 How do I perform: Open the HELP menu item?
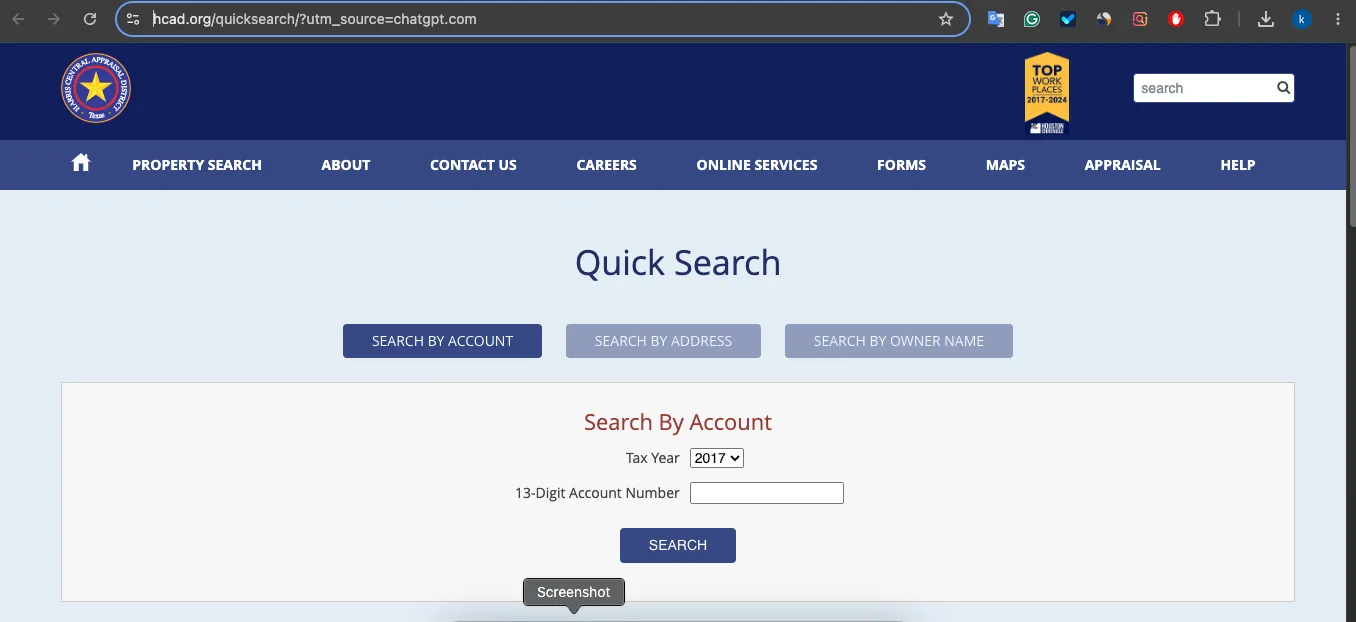click(1238, 165)
